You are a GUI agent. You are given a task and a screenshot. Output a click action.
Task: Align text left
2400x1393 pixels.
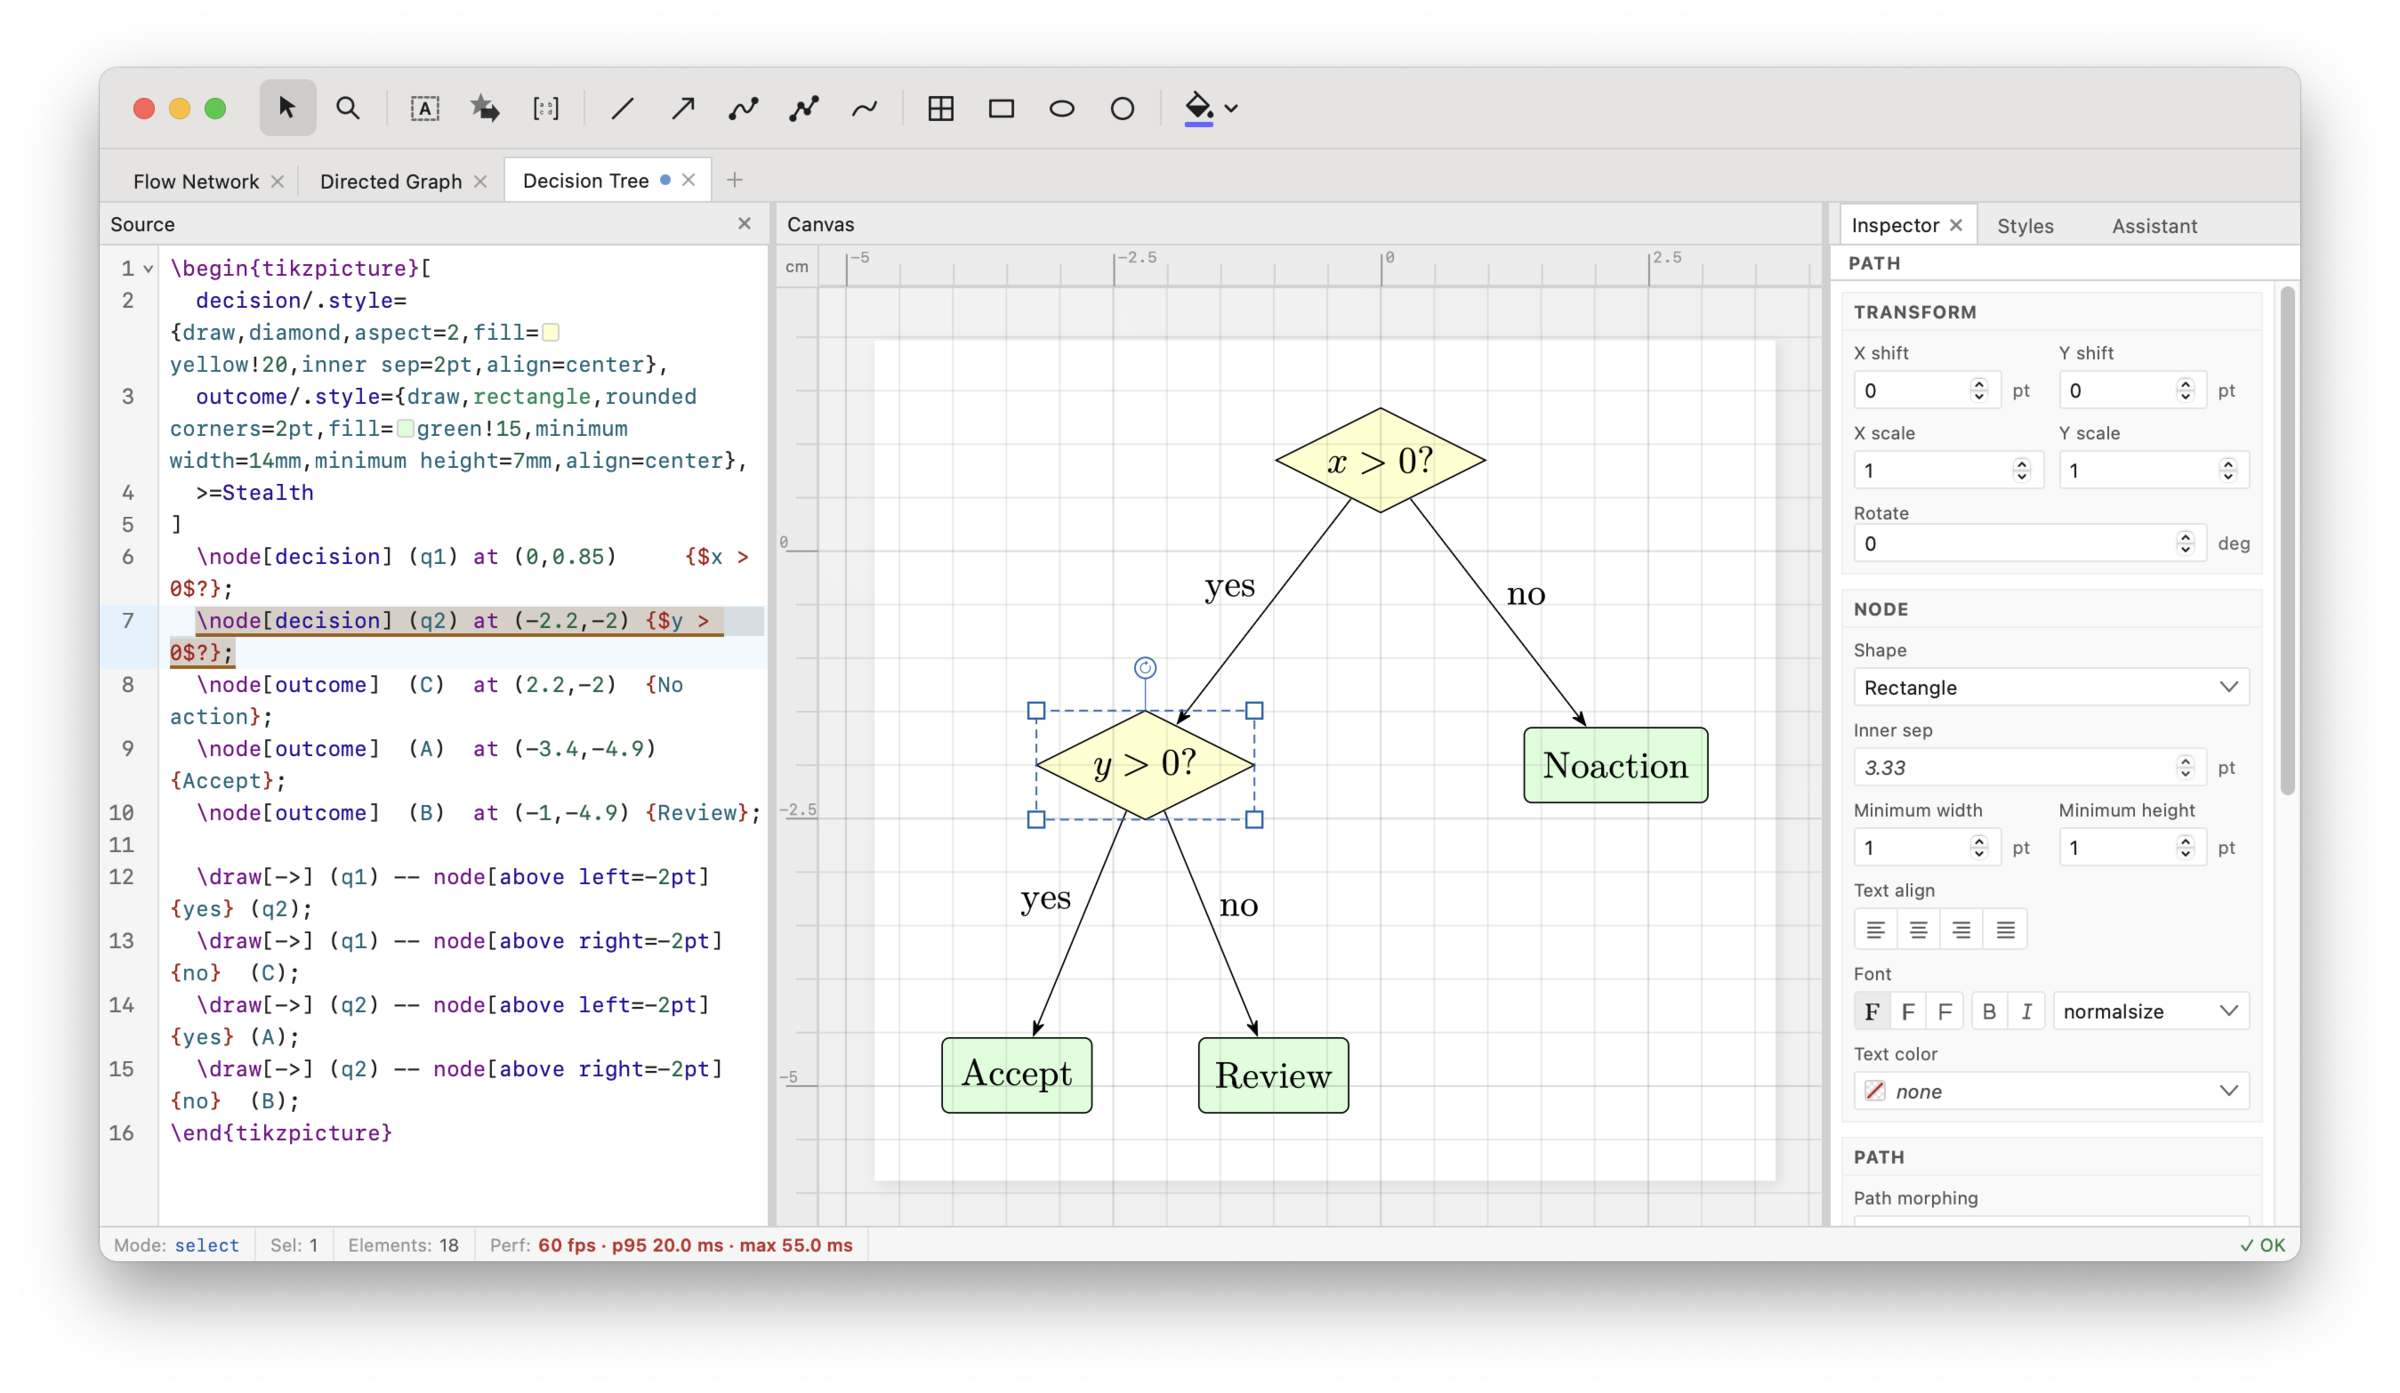point(1875,930)
